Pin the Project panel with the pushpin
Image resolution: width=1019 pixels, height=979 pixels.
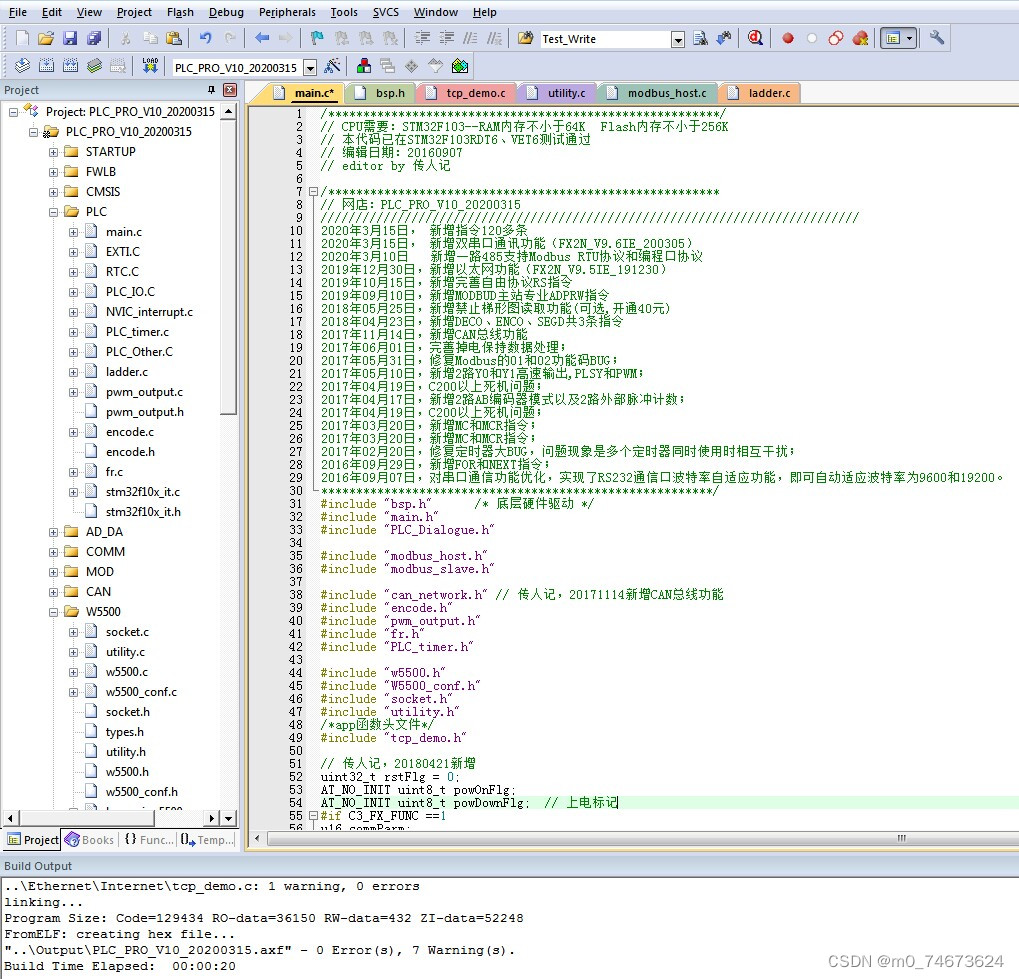pos(211,90)
